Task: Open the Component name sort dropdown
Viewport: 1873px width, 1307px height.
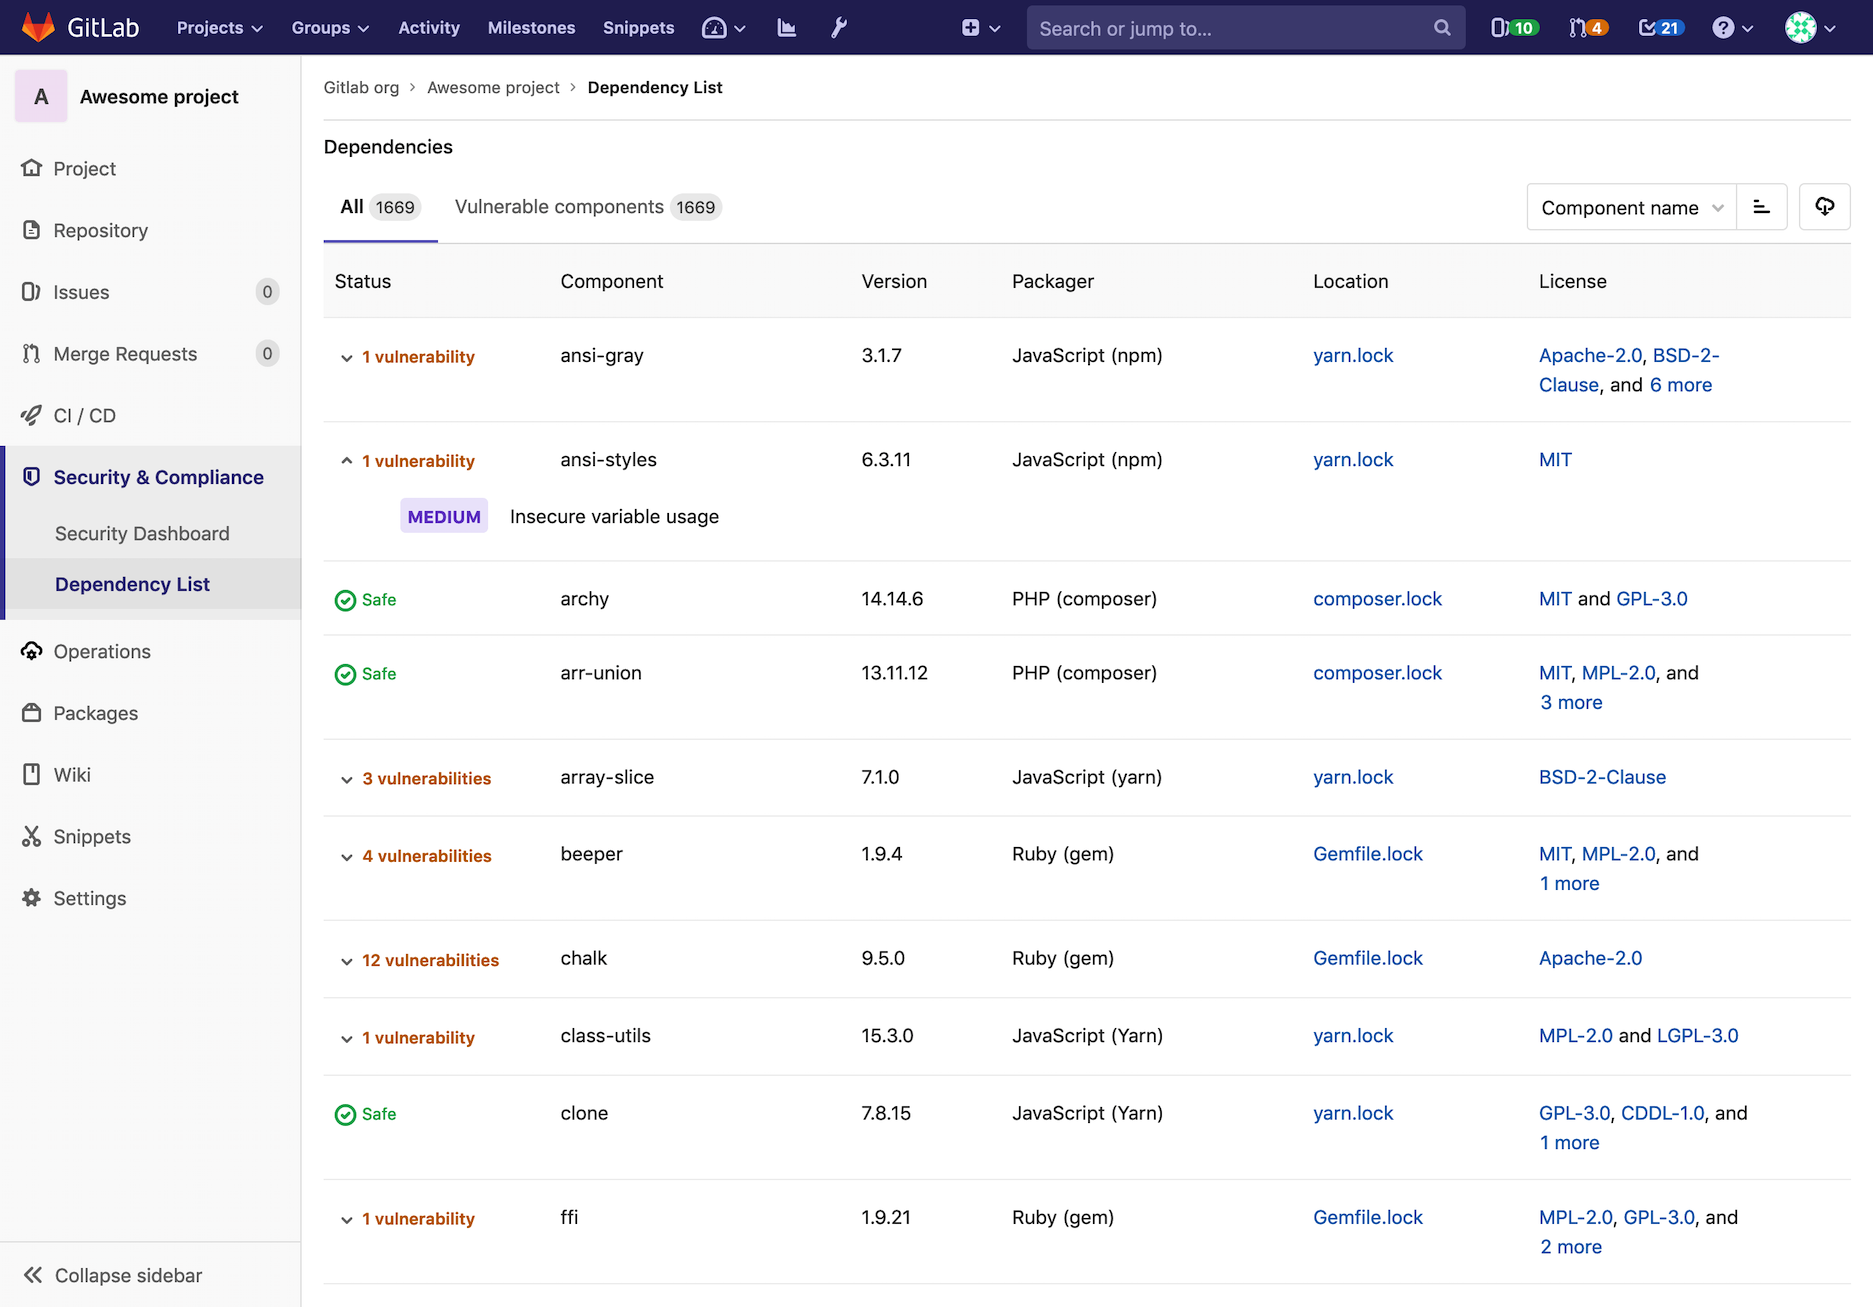Action: pos(1631,207)
